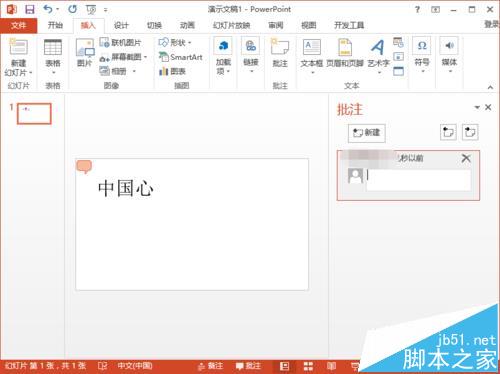Image resolution: width=500 pixels, height=374 pixels.
Task: Click the user avatar in the comment
Action: point(355,176)
